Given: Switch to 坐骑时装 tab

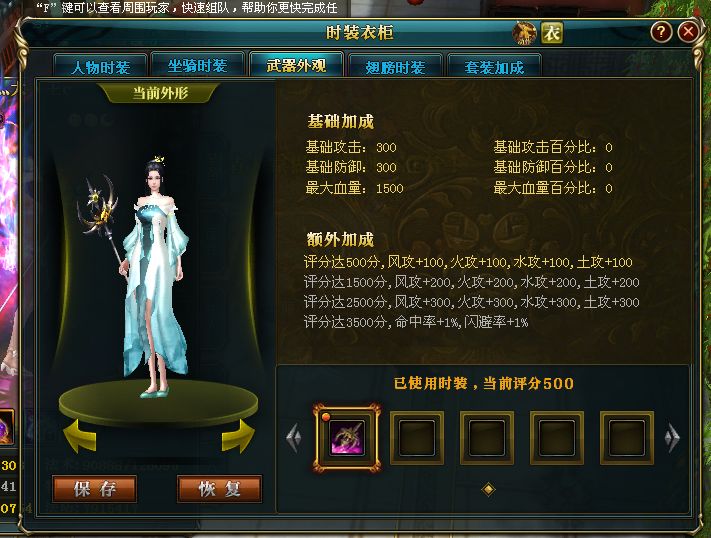Looking at the screenshot, I should click(198, 65).
